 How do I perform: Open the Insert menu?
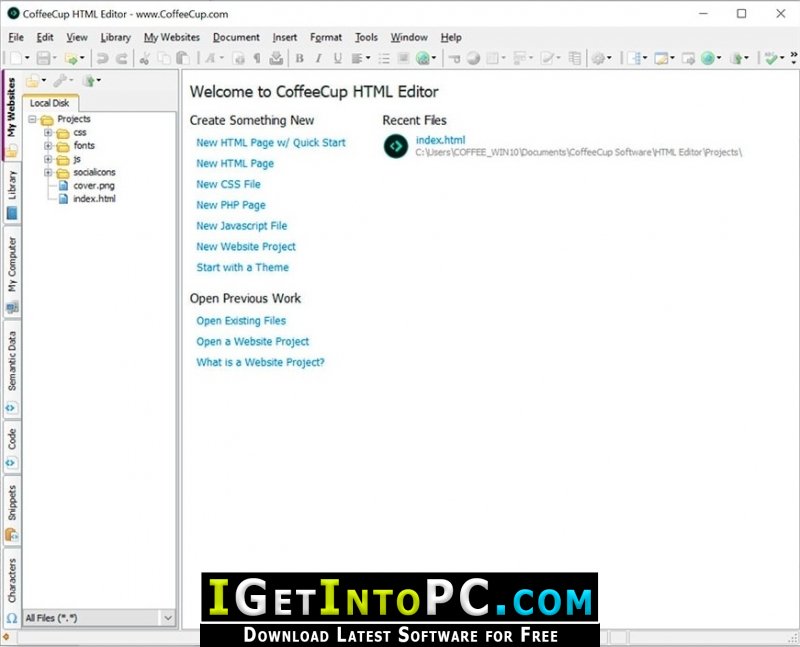pos(285,37)
